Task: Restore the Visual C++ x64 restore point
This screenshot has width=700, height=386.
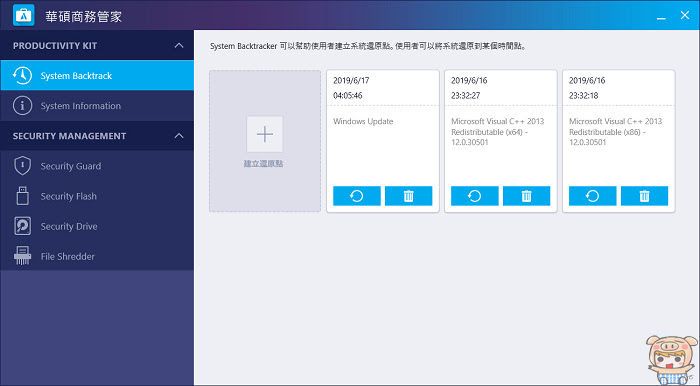Action: click(475, 196)
